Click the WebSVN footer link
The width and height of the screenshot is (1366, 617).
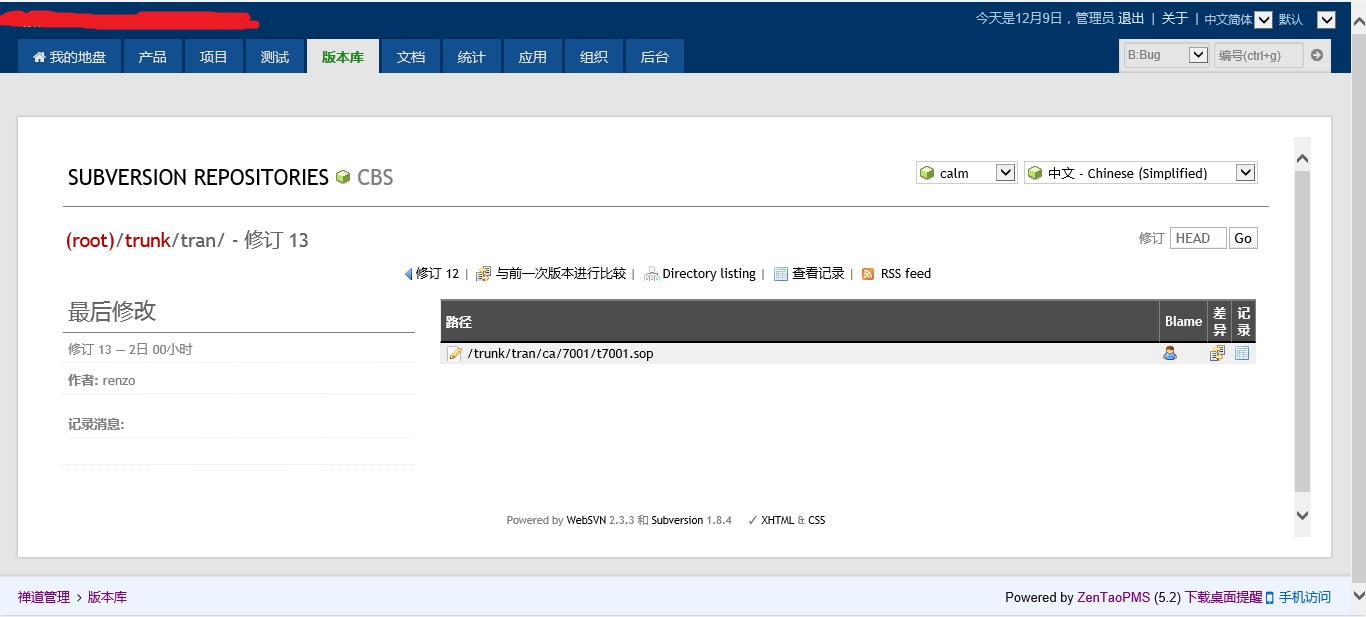pos(586,520)
